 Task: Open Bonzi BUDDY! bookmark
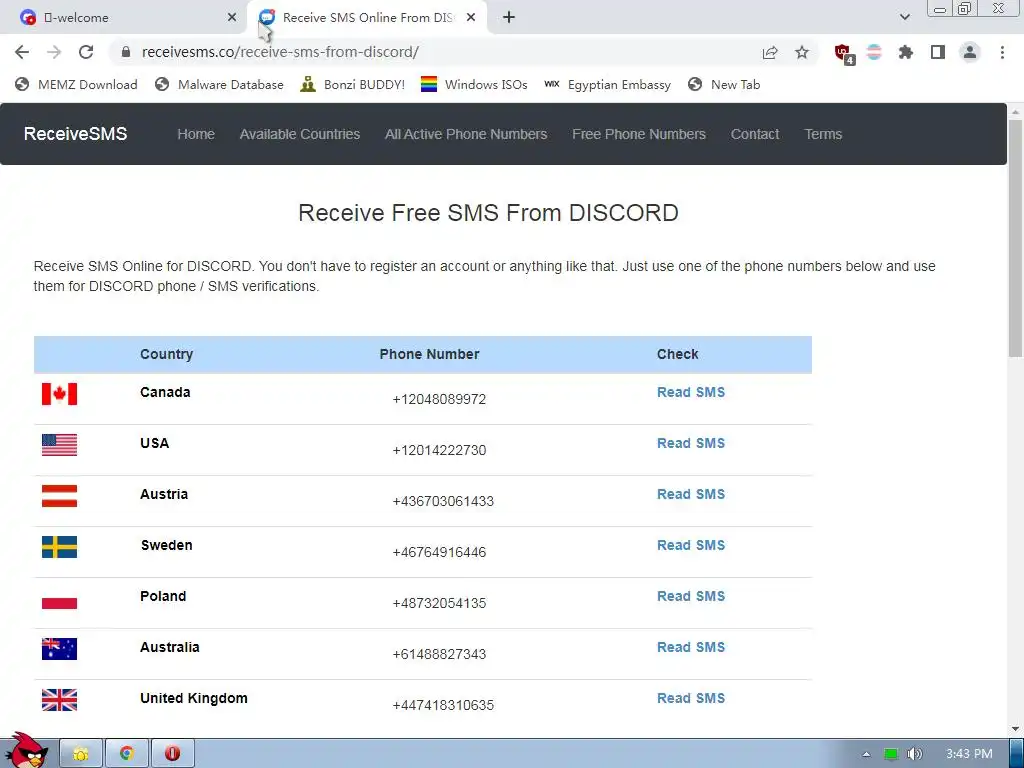(x=353, y=84)
